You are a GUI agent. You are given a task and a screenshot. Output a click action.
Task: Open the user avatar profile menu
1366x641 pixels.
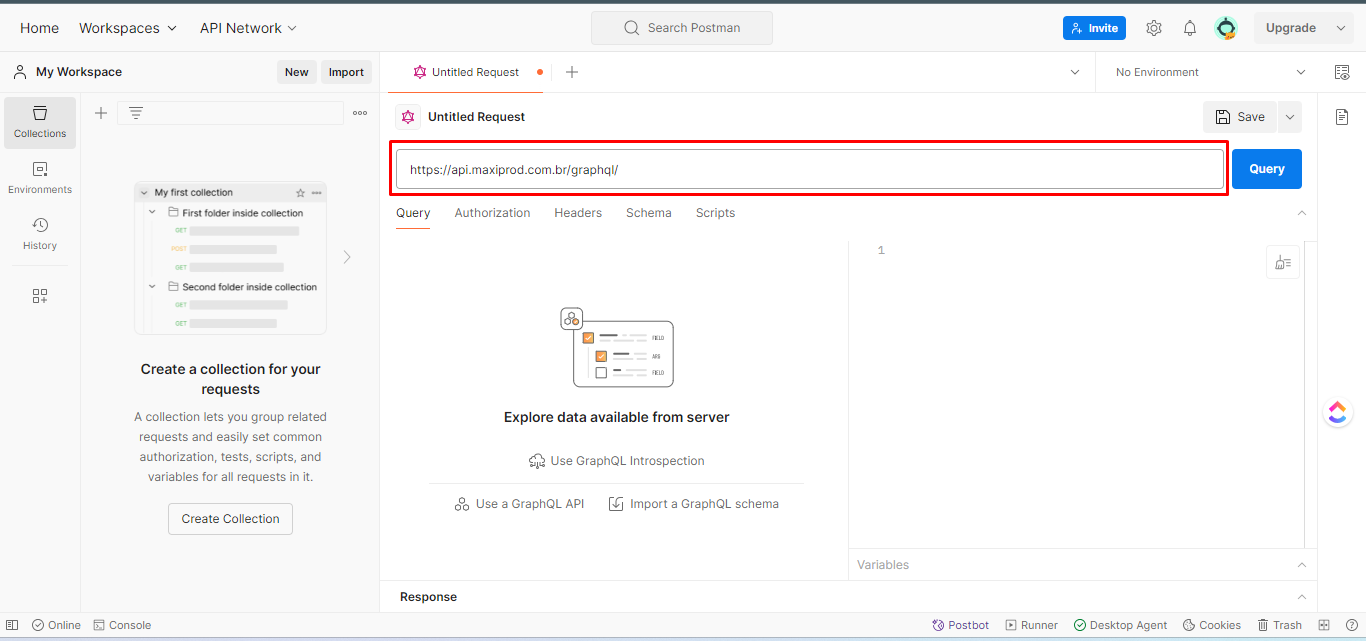click(x=1226, y=28)
